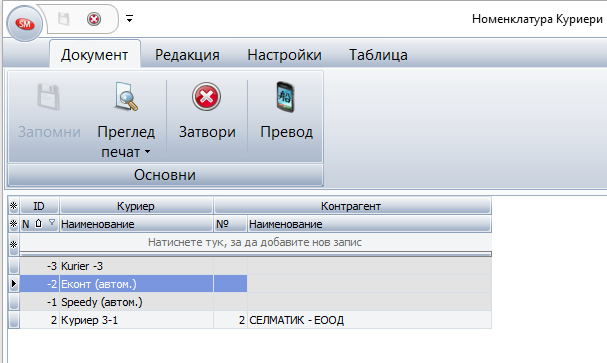This screenshot has height=363, width=607.
Task: Select the Kurier -3 row name cell
Action: [x=136, y=266]
